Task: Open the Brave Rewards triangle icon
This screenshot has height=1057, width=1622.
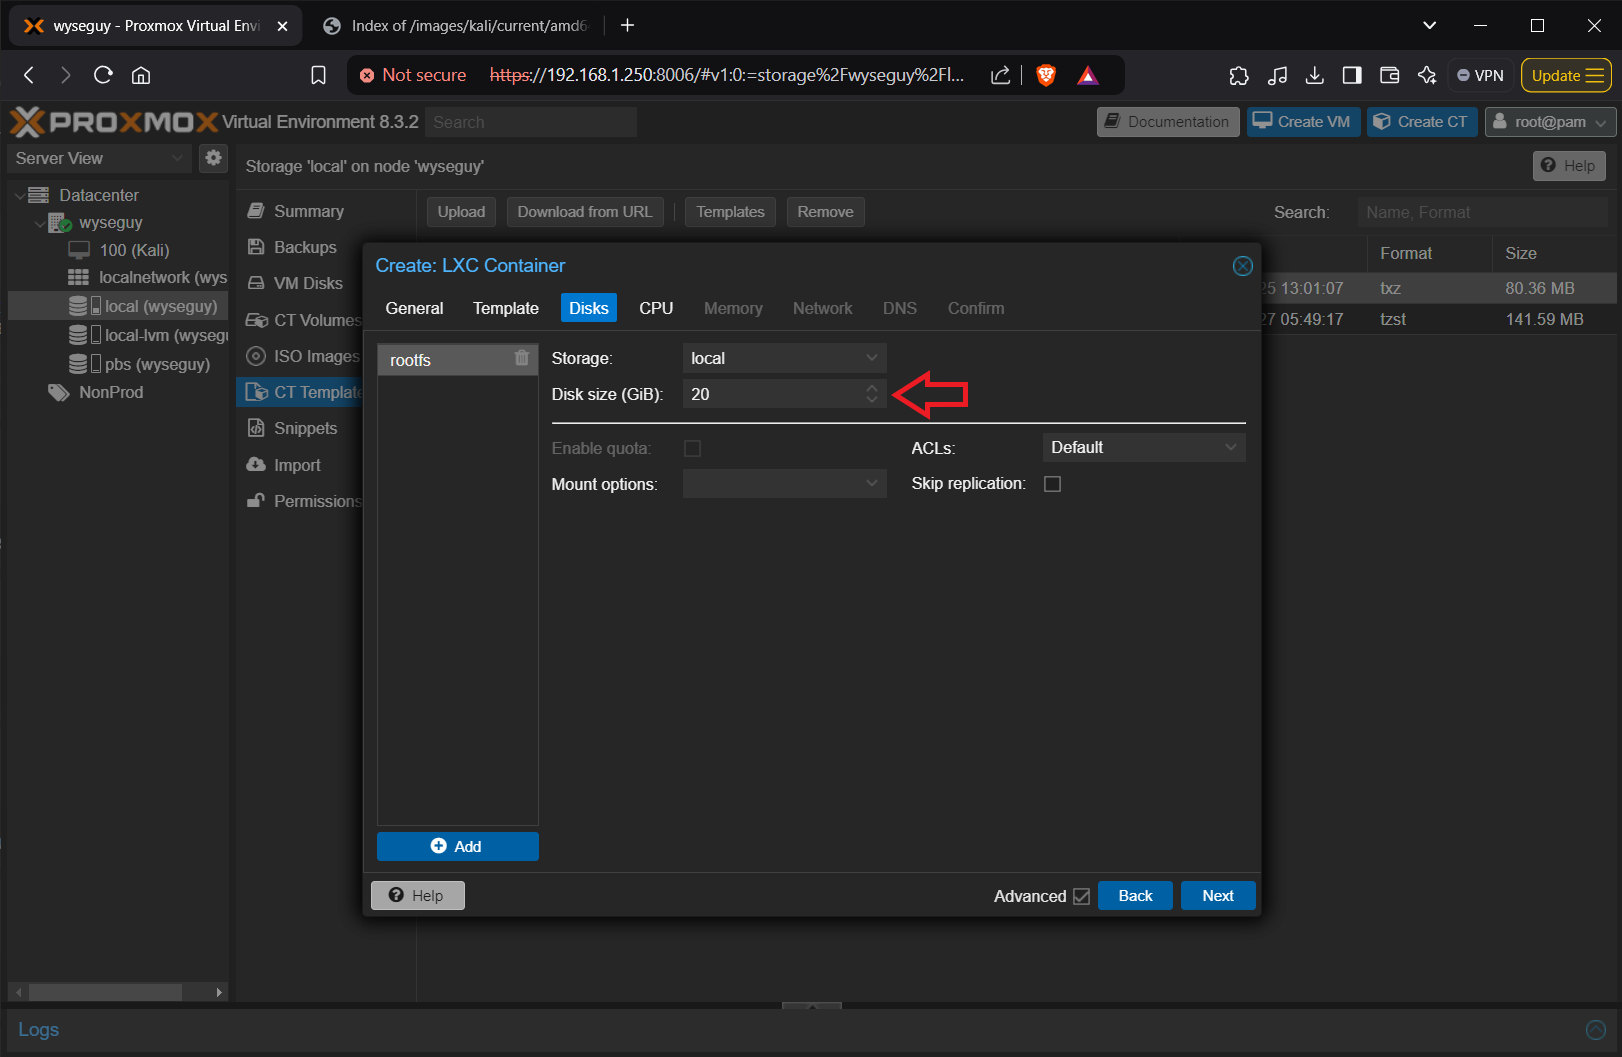Action: click(x=1088, y=75)
